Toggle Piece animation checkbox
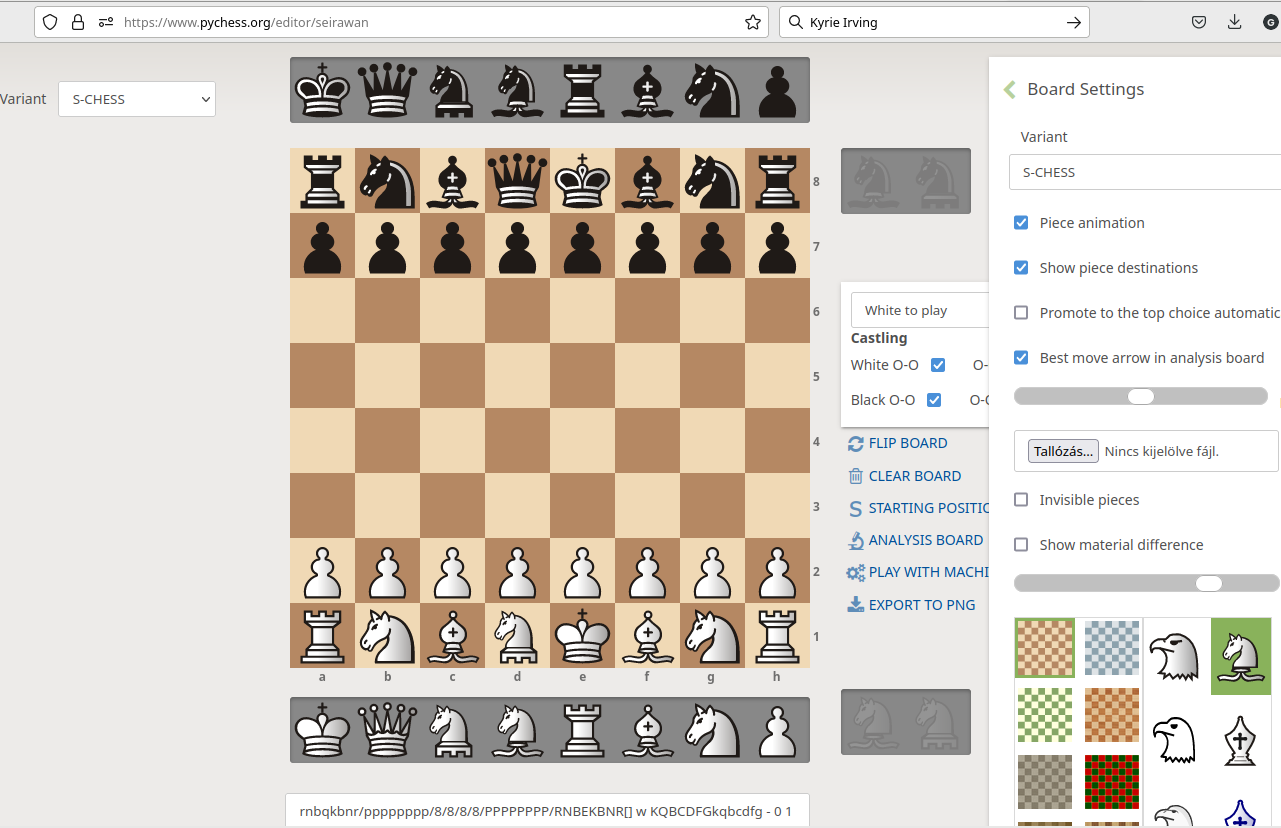Screen dimensions: 1281x828 [x=1021, y=223]
